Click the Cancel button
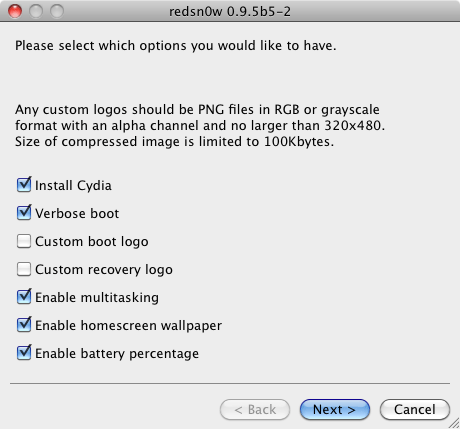Viewport: 460px width, 429px height. coord(415,409)
